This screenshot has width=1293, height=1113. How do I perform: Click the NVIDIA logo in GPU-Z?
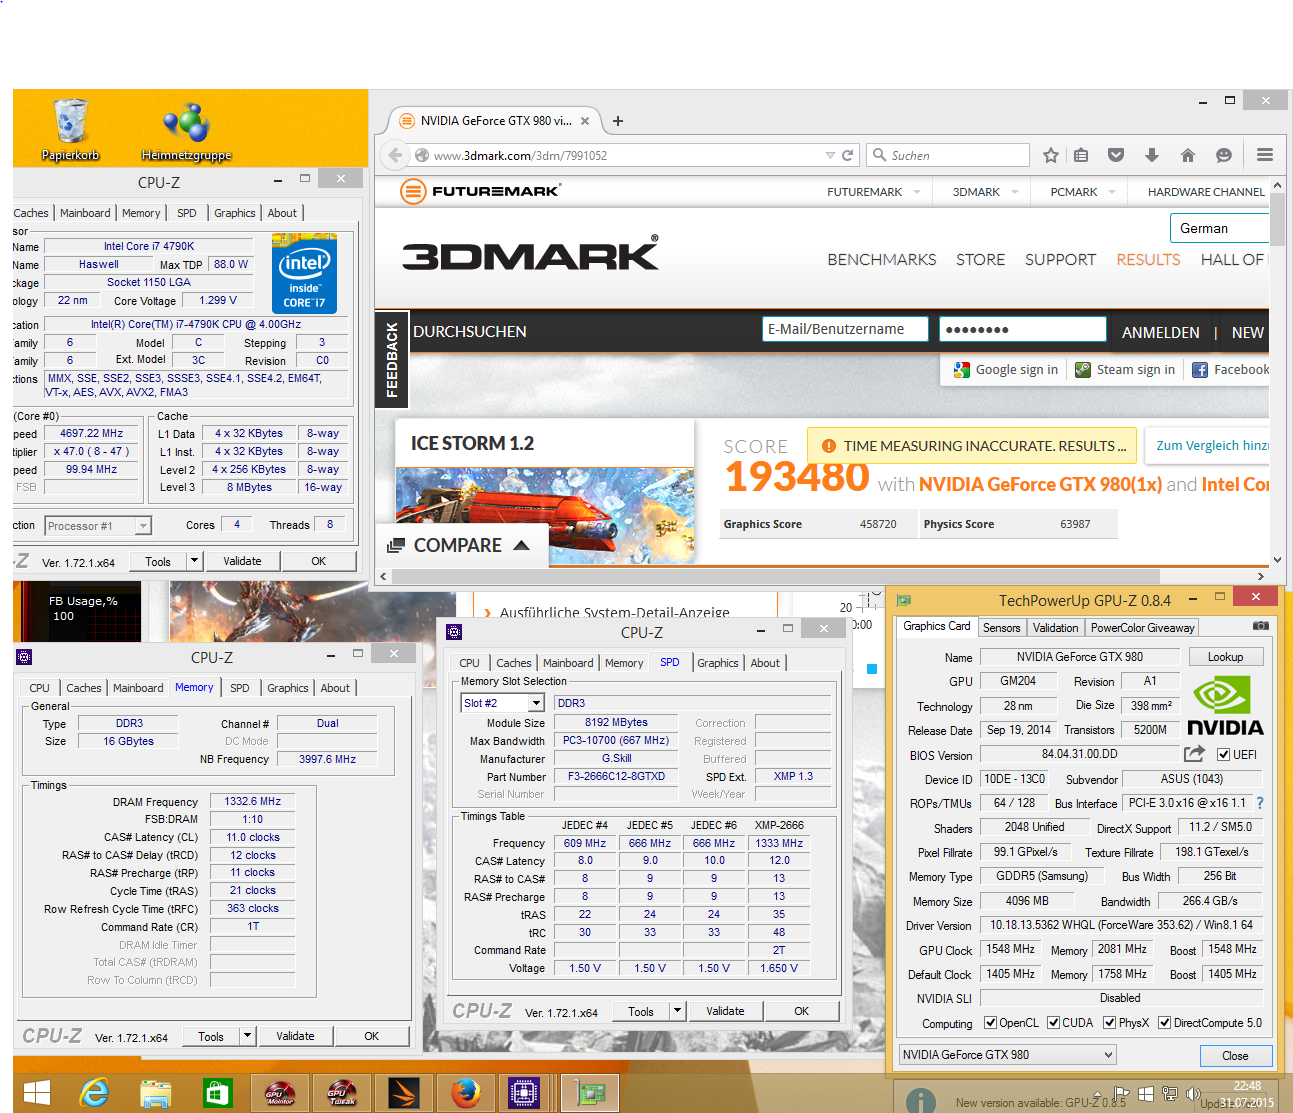pos(1225,706)
